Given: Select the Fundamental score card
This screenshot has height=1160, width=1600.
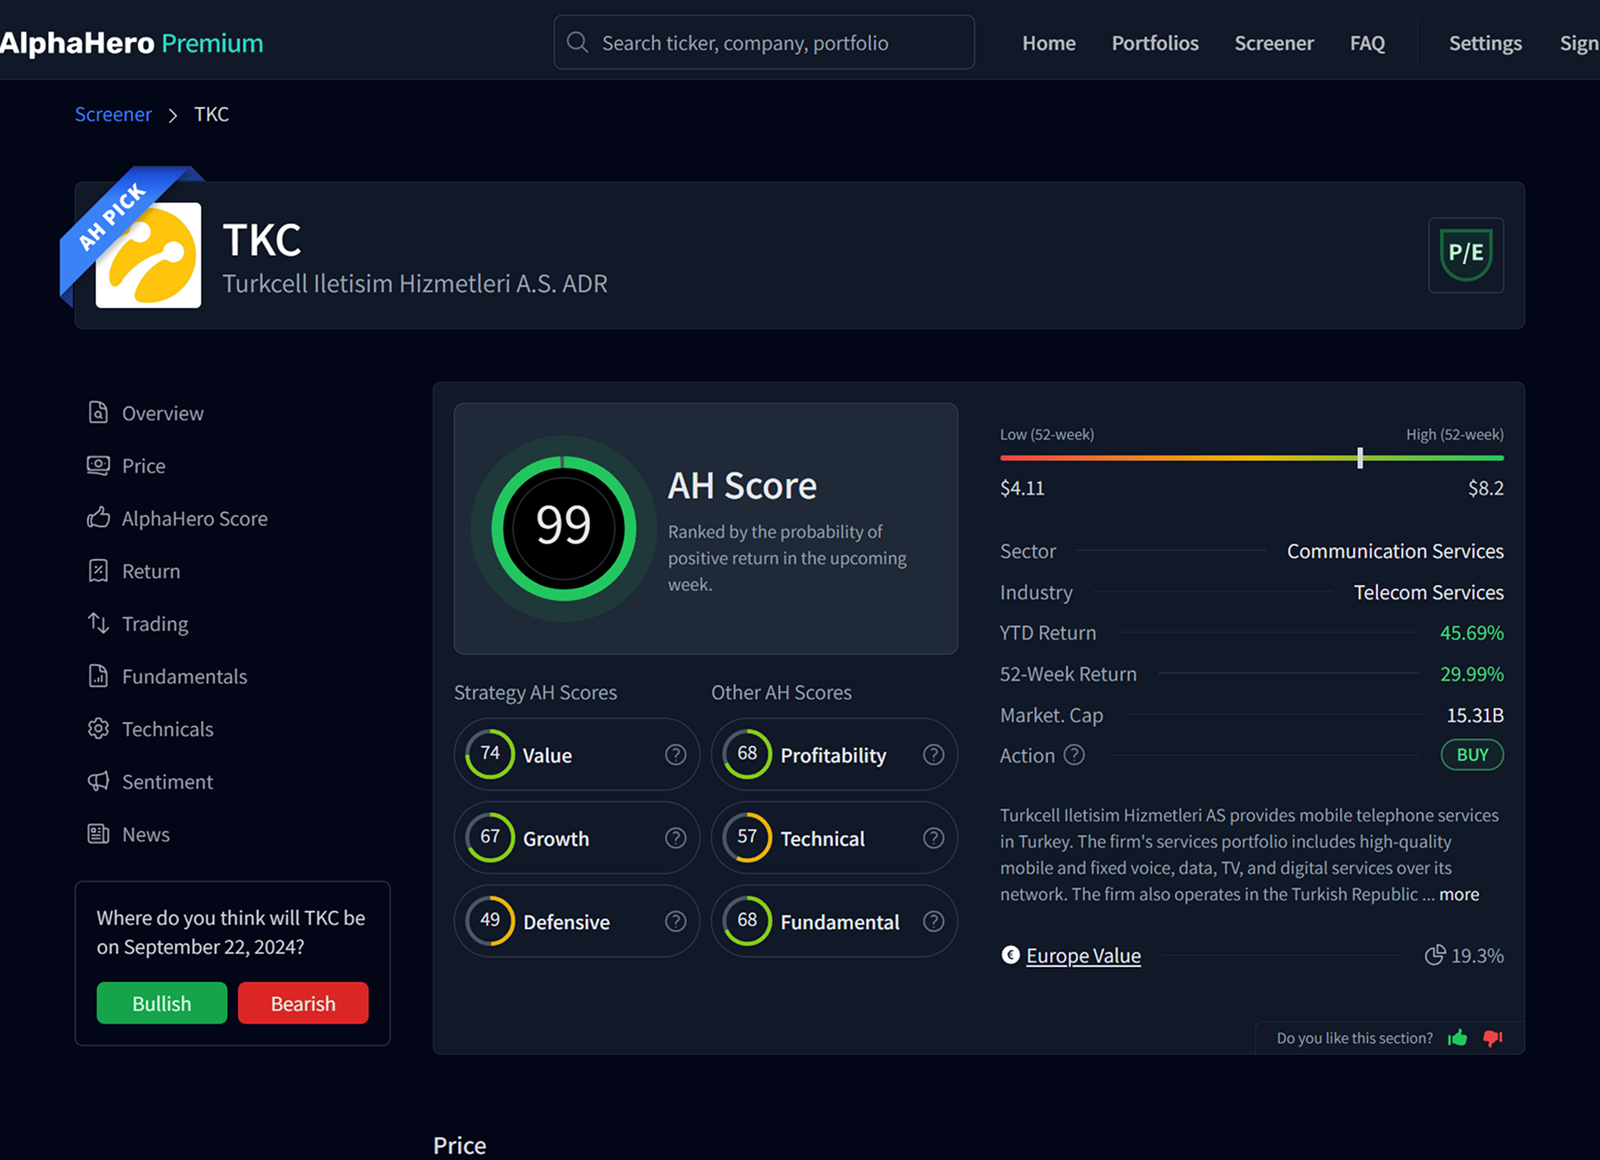Looking at the screenshot, I should (834, 920).
